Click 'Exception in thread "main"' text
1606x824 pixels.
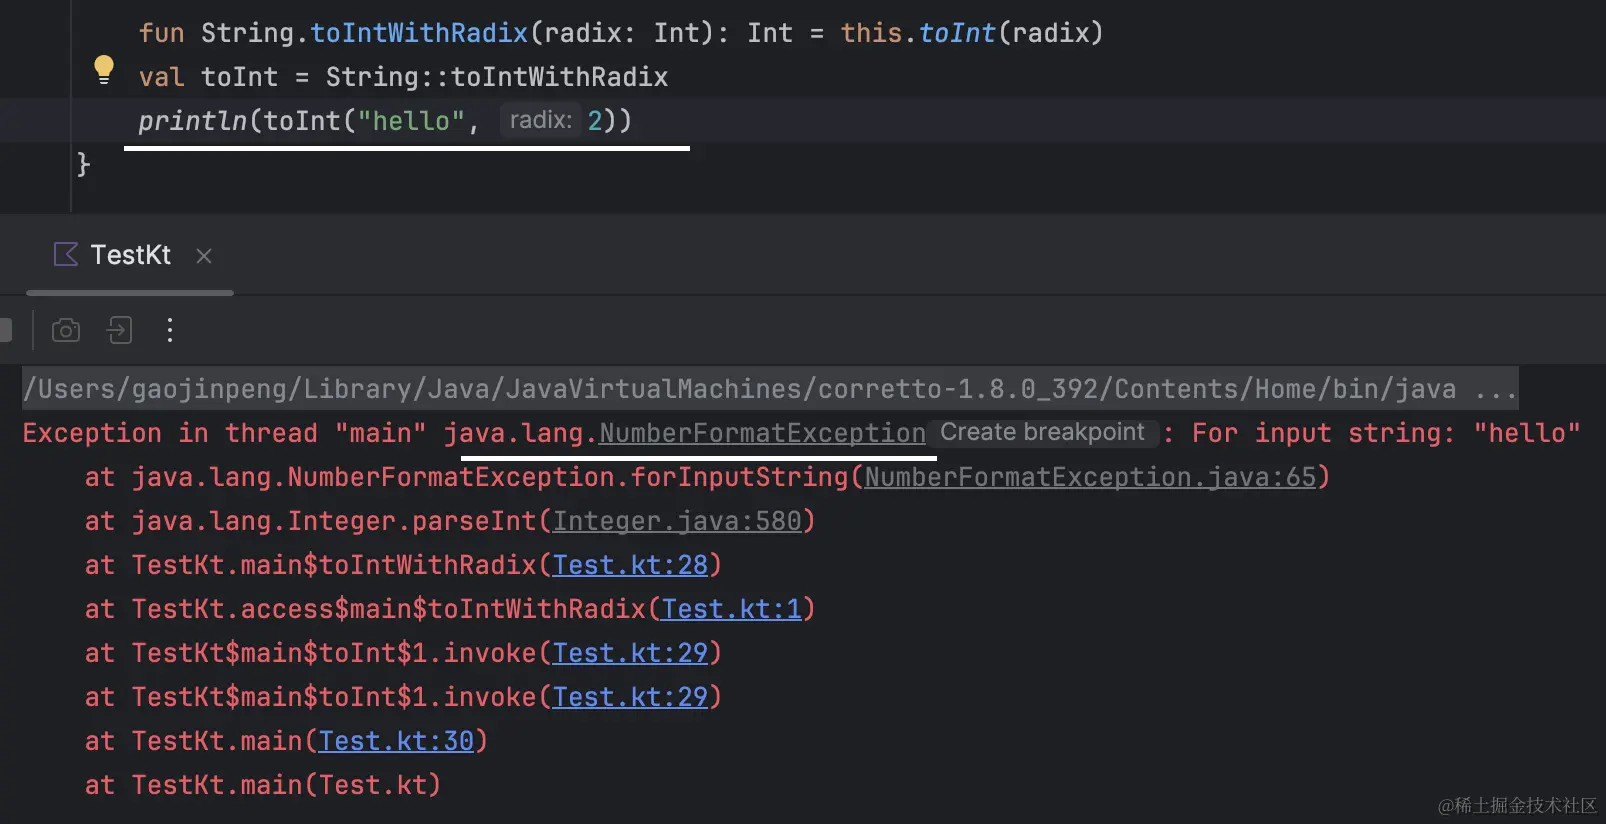(225, 433)
